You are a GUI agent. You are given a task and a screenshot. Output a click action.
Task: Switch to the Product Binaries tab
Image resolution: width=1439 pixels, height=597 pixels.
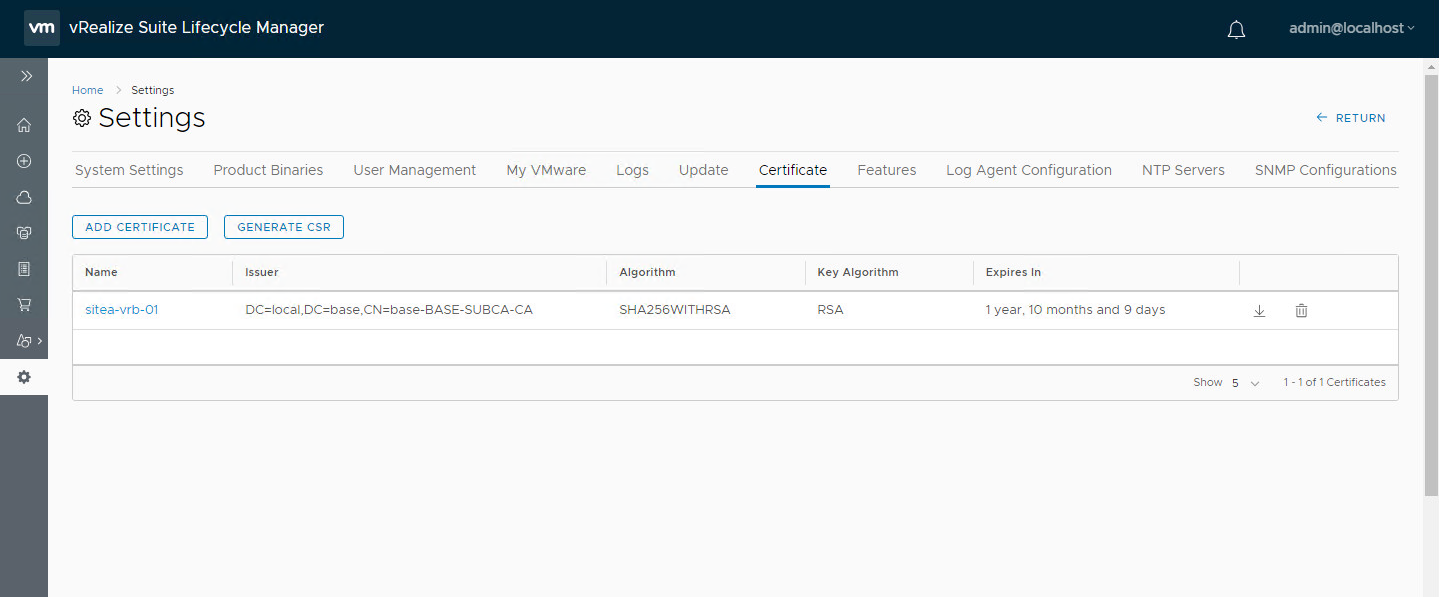[268, 170]
